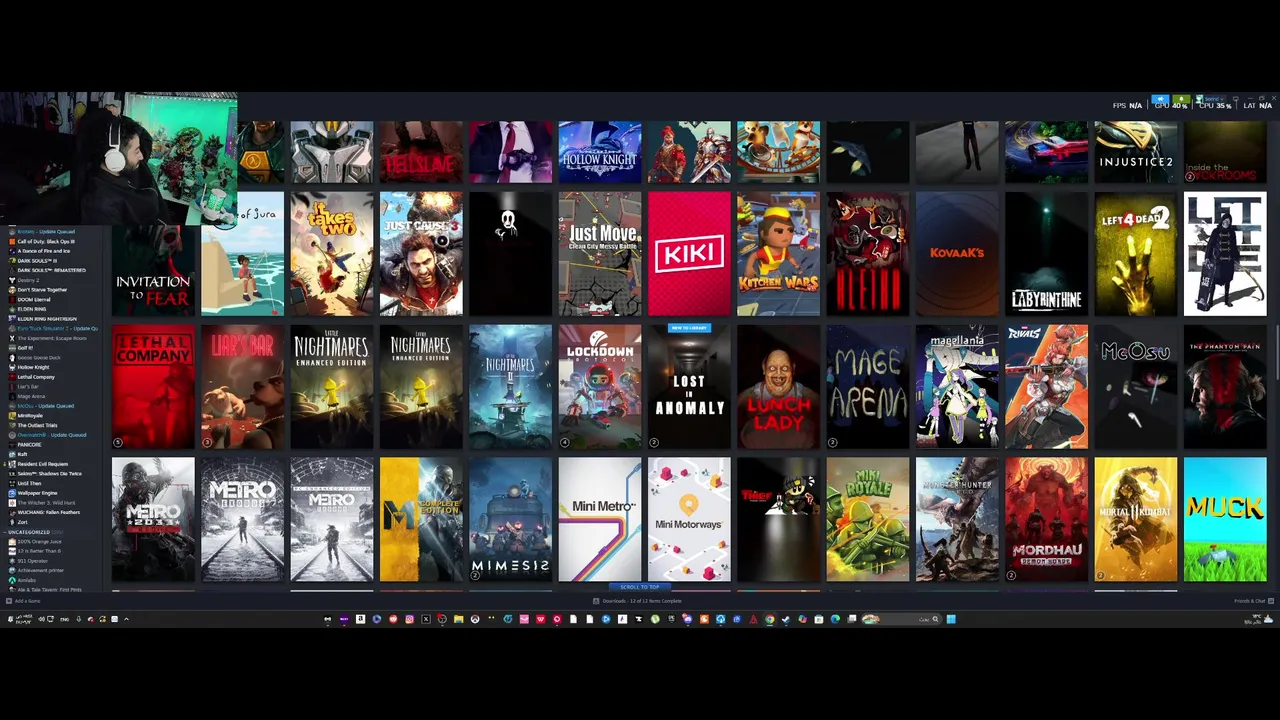
Task: Open The Witcher 3: Wild Hunt sidebar entry
Action: (x=46, y=503)
